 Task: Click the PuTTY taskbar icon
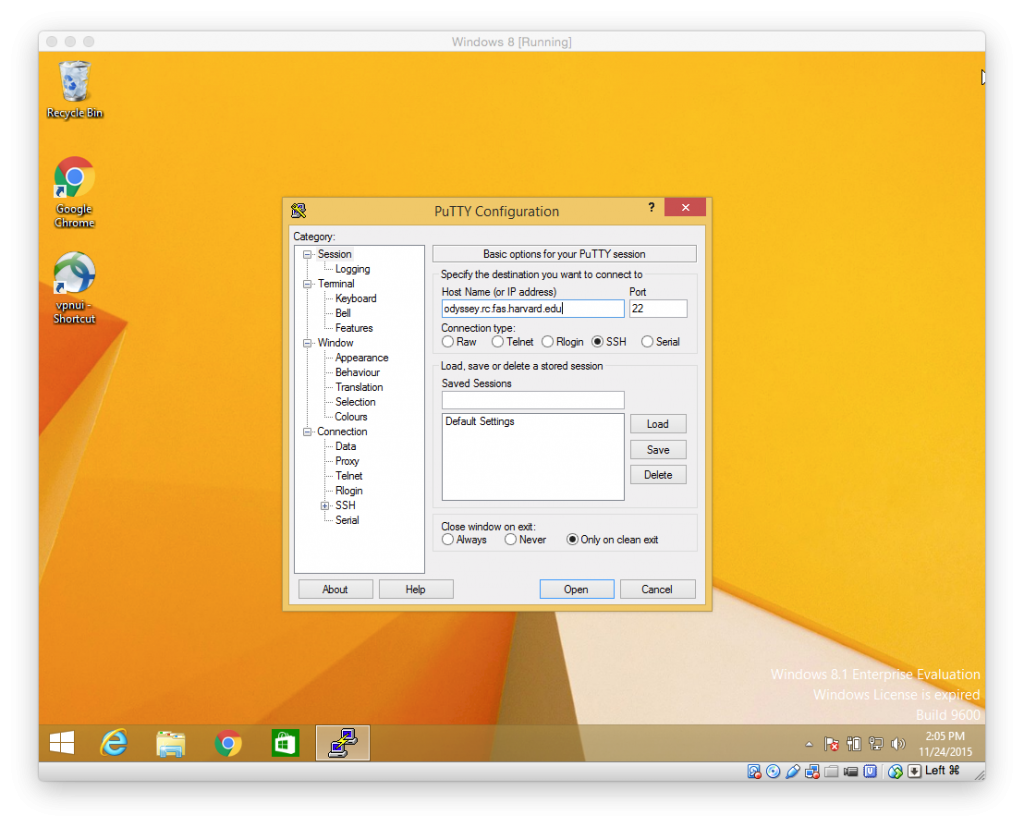pos(343,743)
